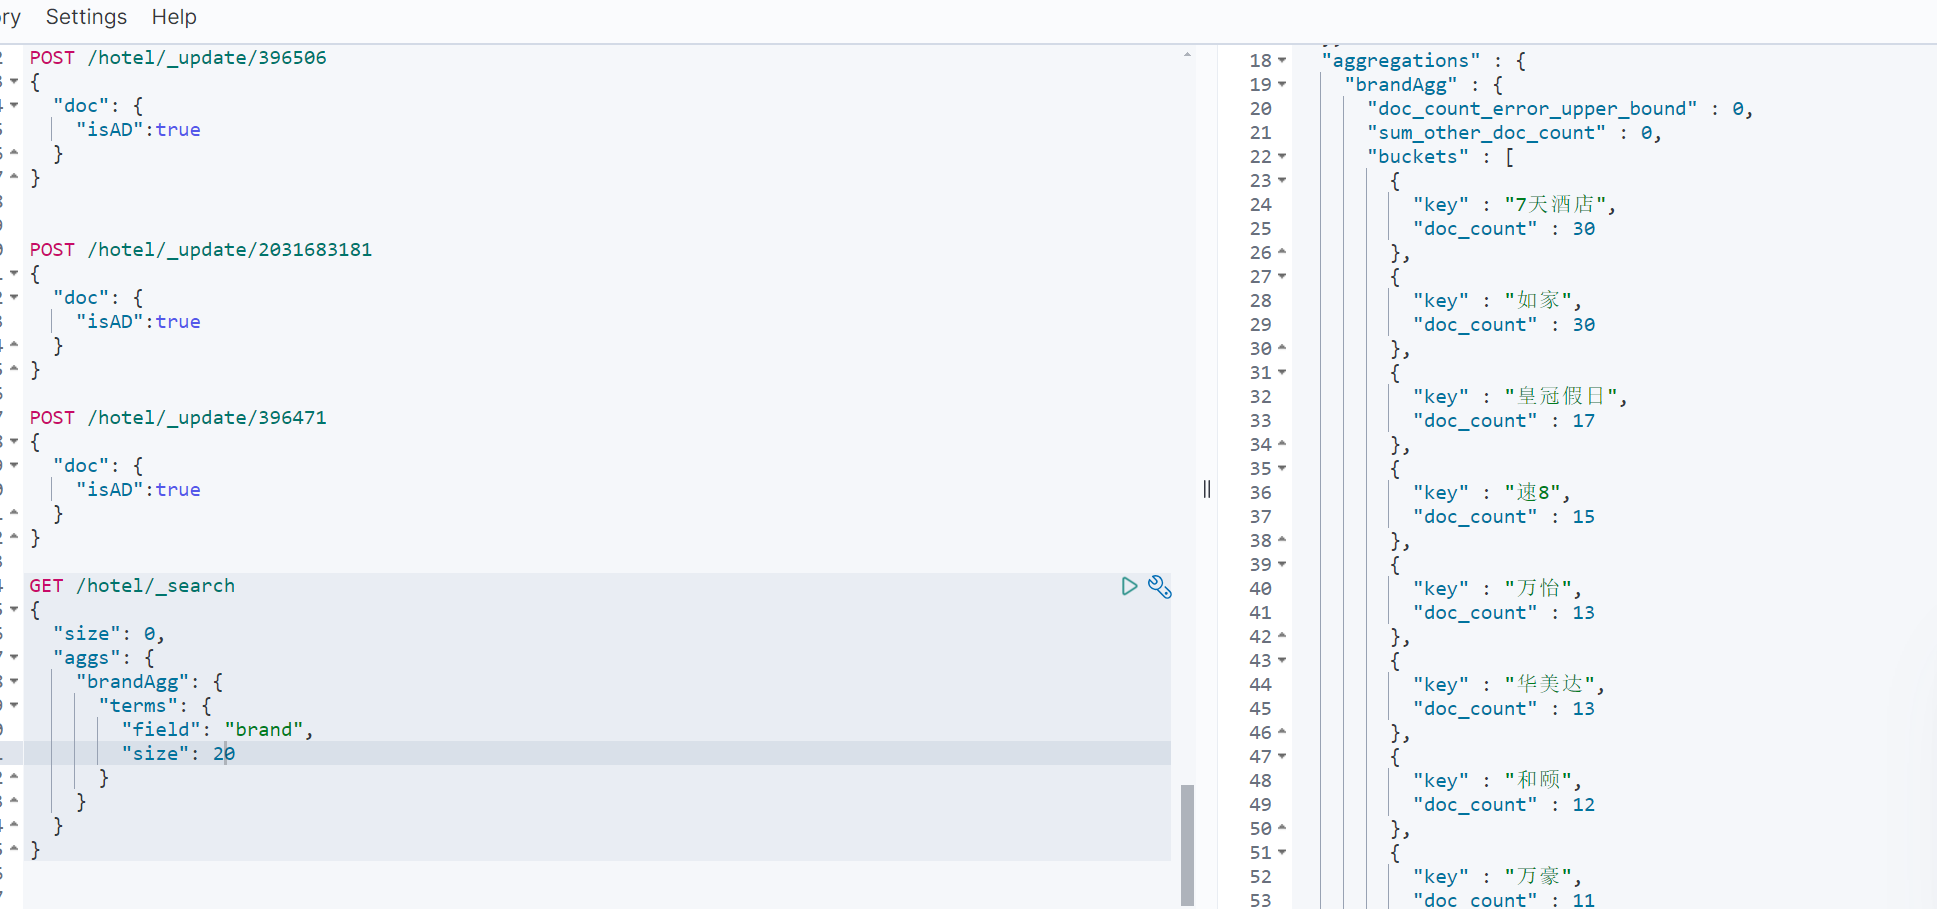
Task: Click the doc_count value 15
Action: [x=1584, y=517]
